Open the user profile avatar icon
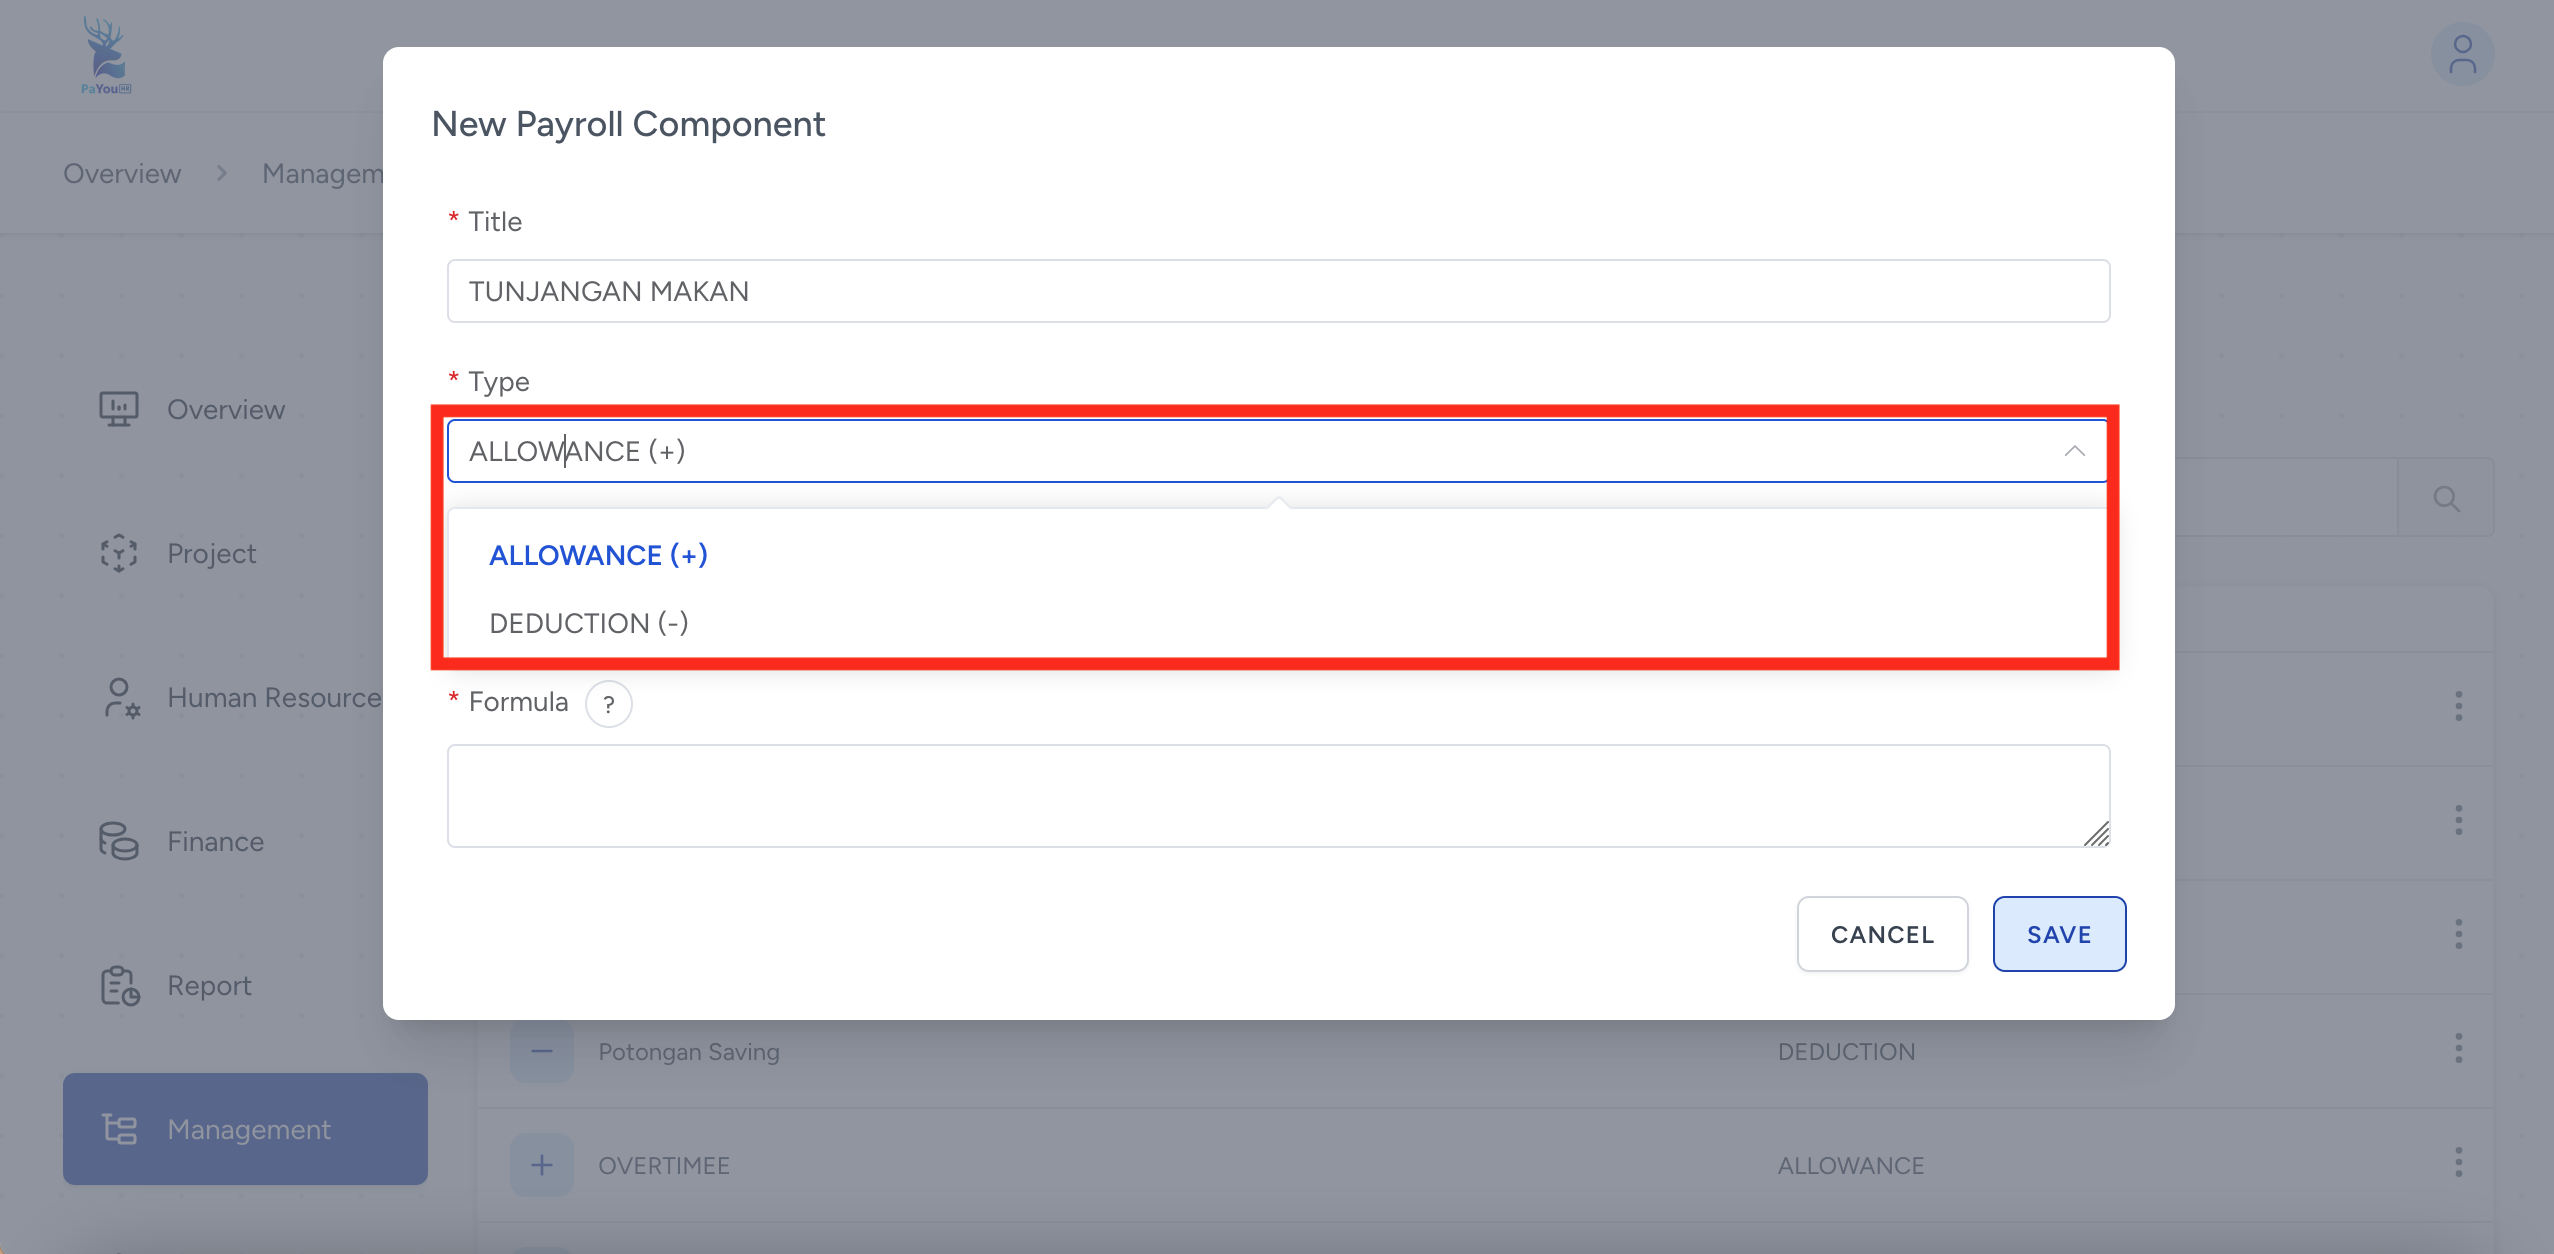 [x=2461, y=55]
